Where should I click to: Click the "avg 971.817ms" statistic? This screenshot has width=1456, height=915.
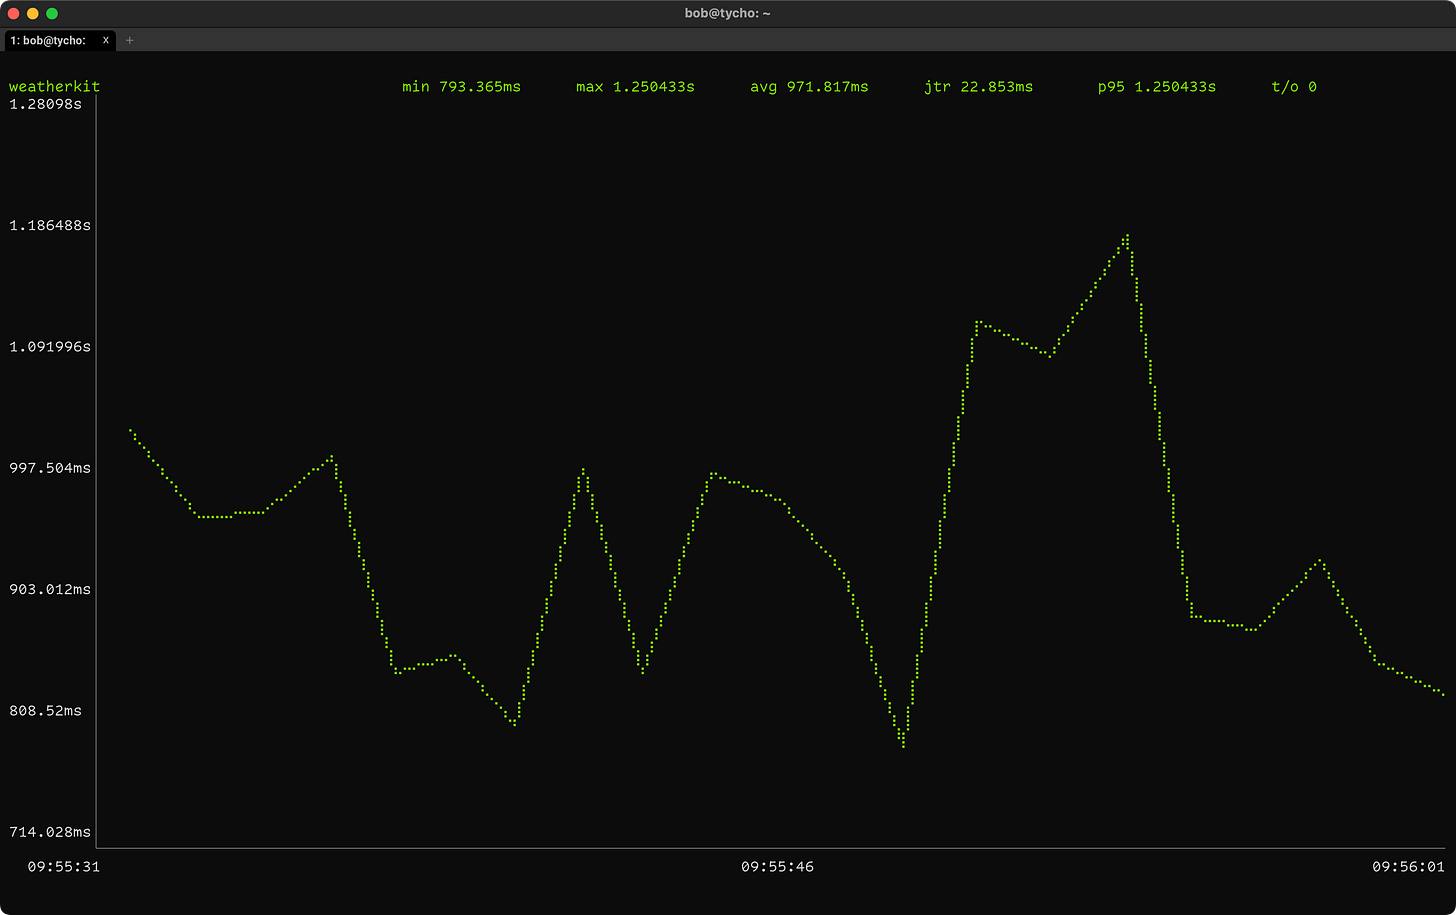pos(809,87)
